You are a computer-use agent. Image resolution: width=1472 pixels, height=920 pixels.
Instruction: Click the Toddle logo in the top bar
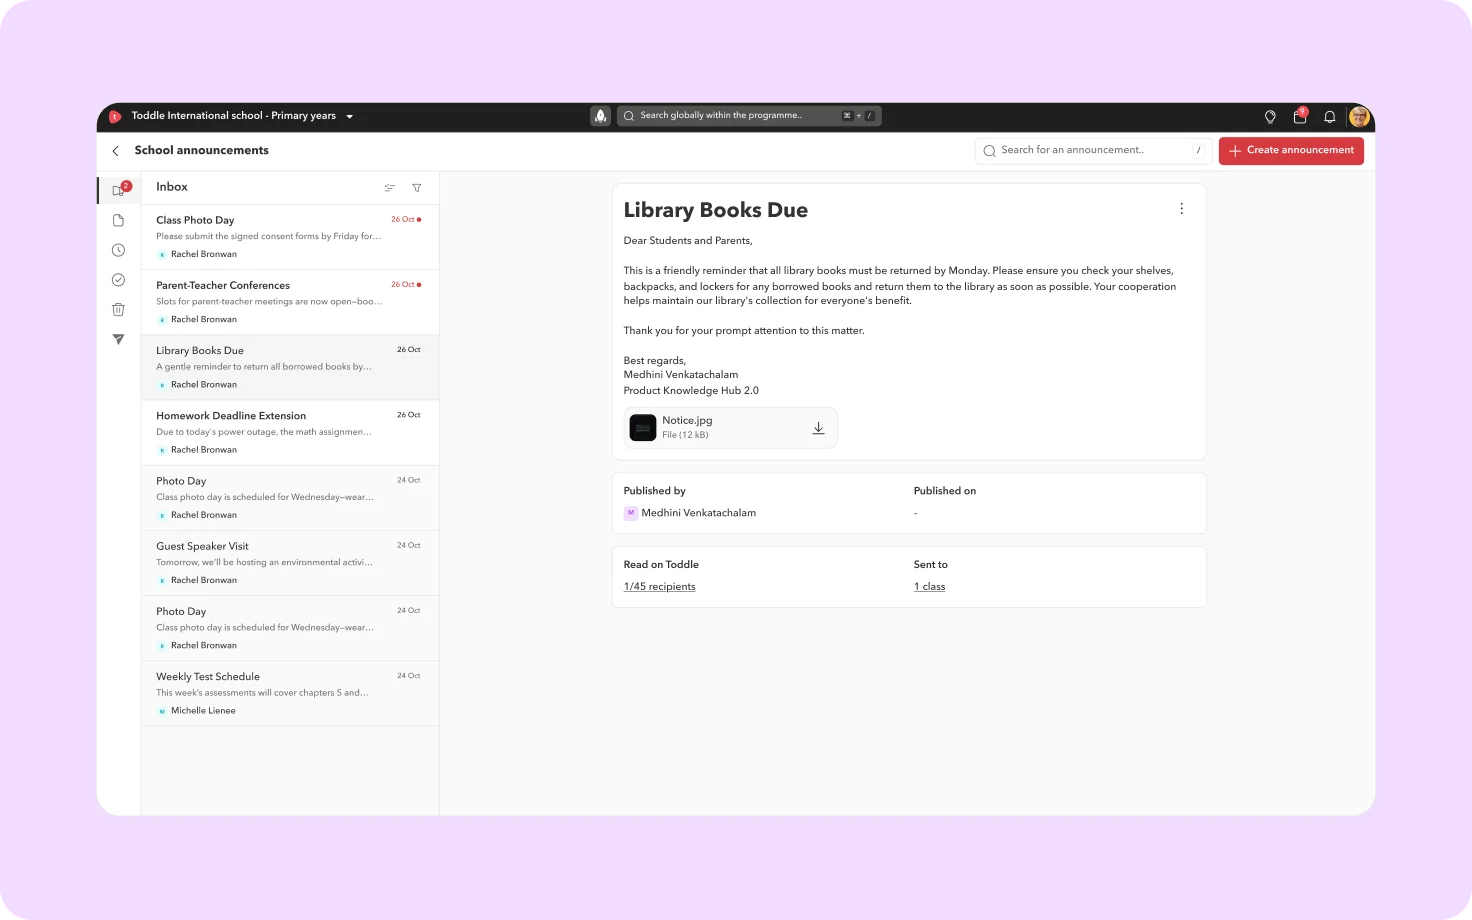(x=114, y=116)
